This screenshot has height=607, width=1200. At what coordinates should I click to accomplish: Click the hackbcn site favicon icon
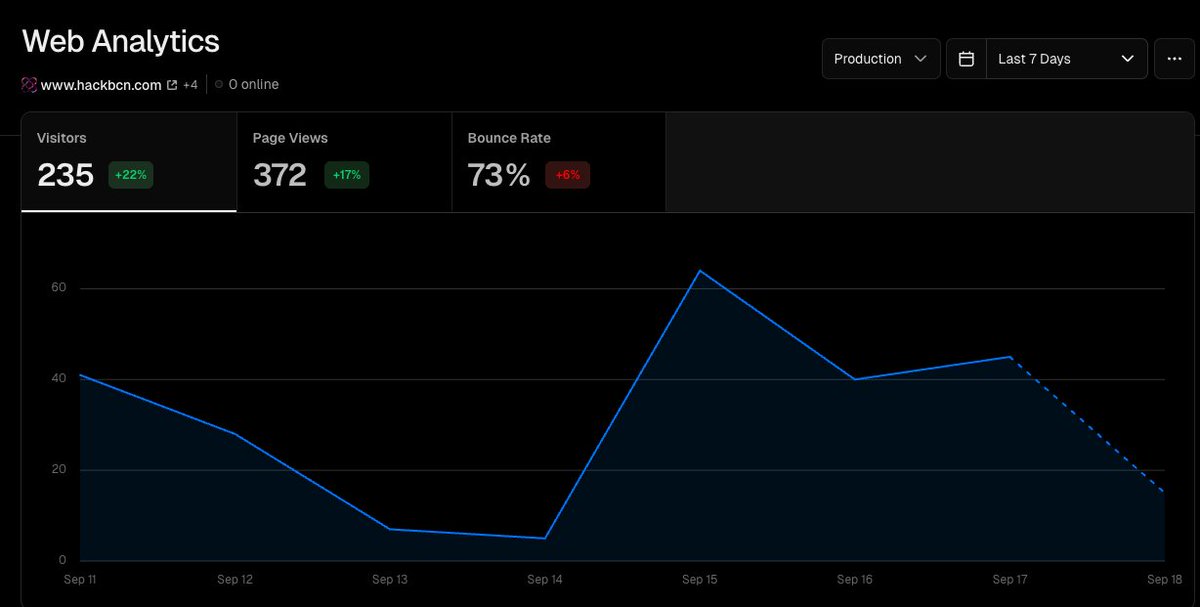(29, 85)
